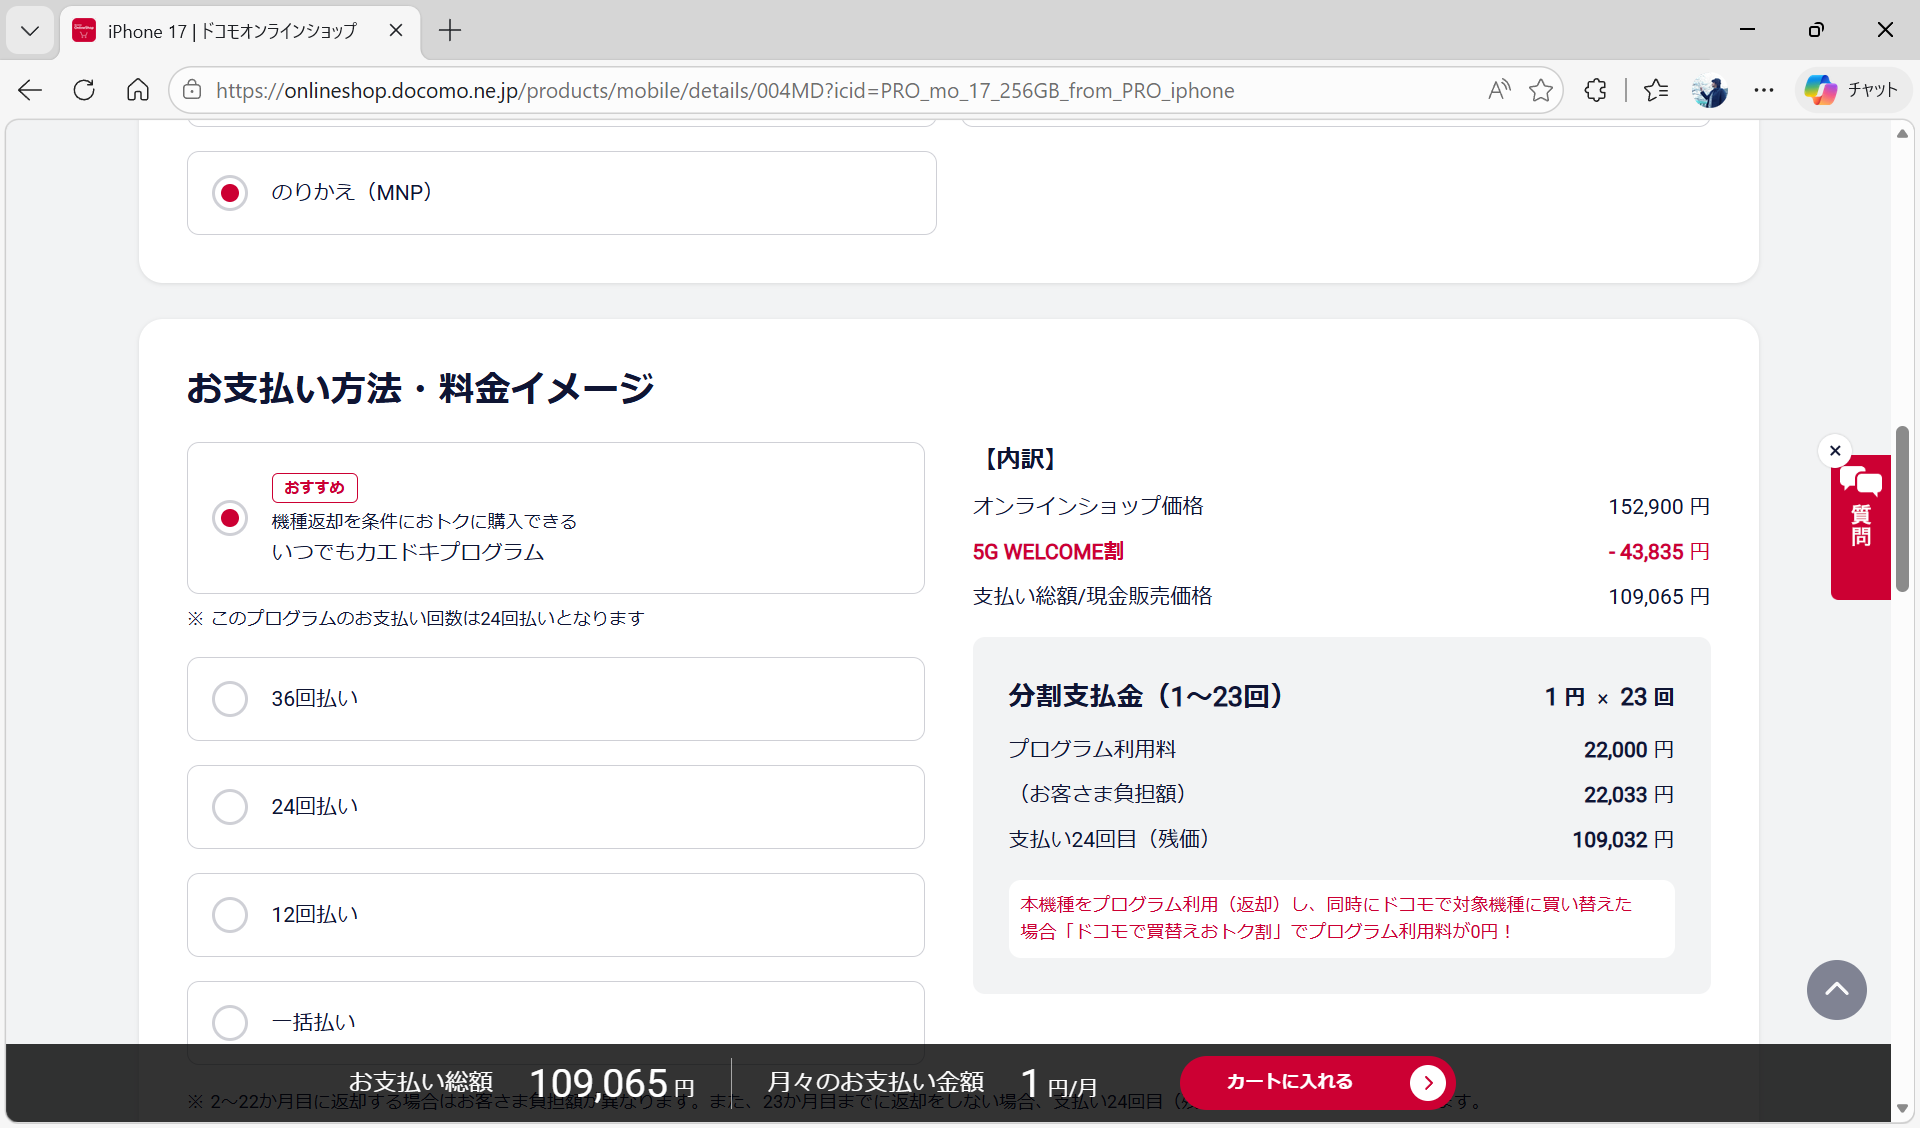This screenshot has height=1128, width=1920.
Task: Open the browser profile avatar
Action: coord(1711,90)
